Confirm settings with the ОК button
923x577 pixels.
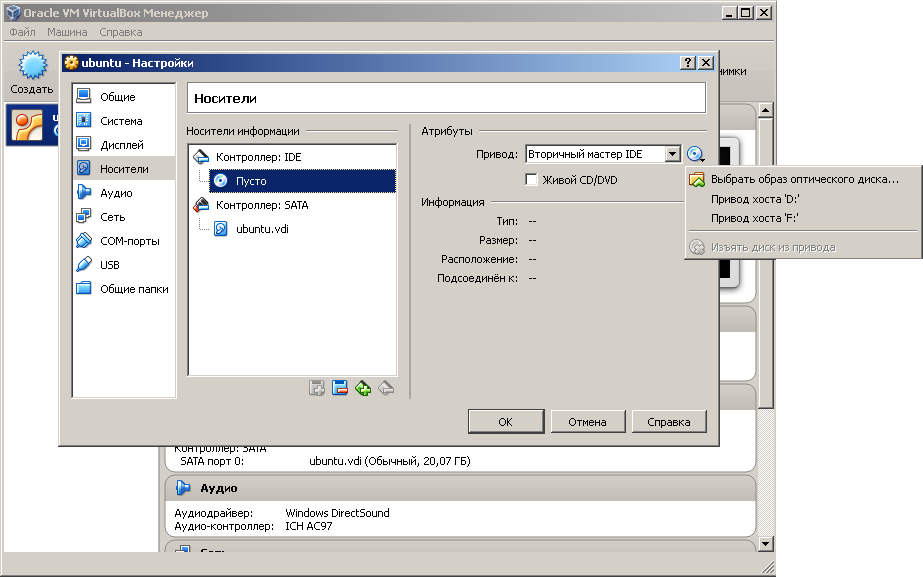[506, 422]
